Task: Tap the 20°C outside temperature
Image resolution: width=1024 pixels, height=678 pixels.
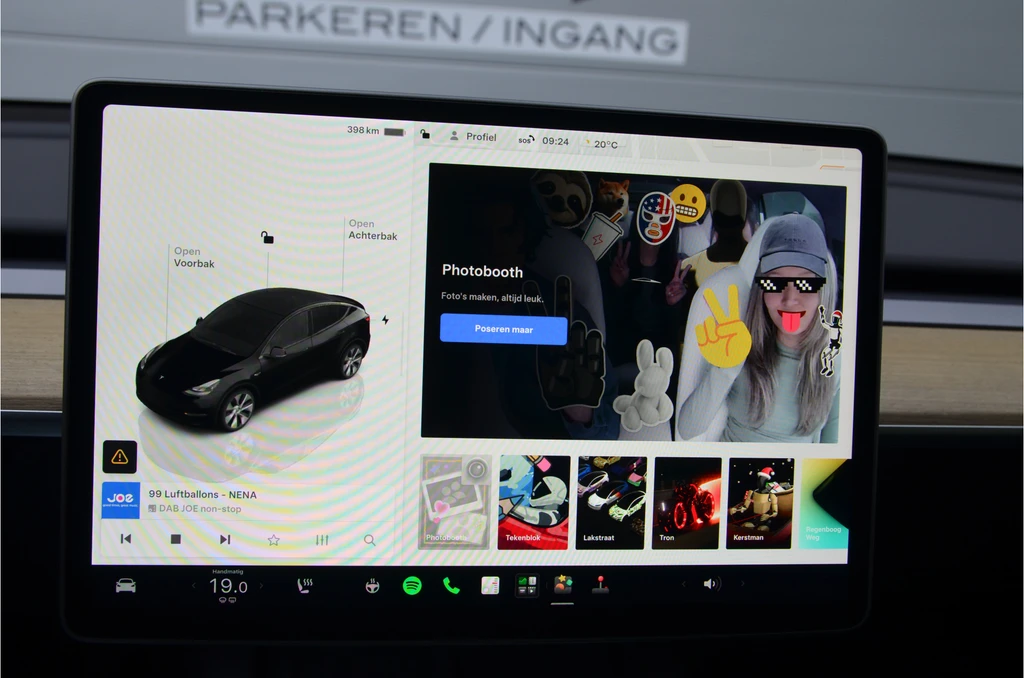Action: point(605,144)
